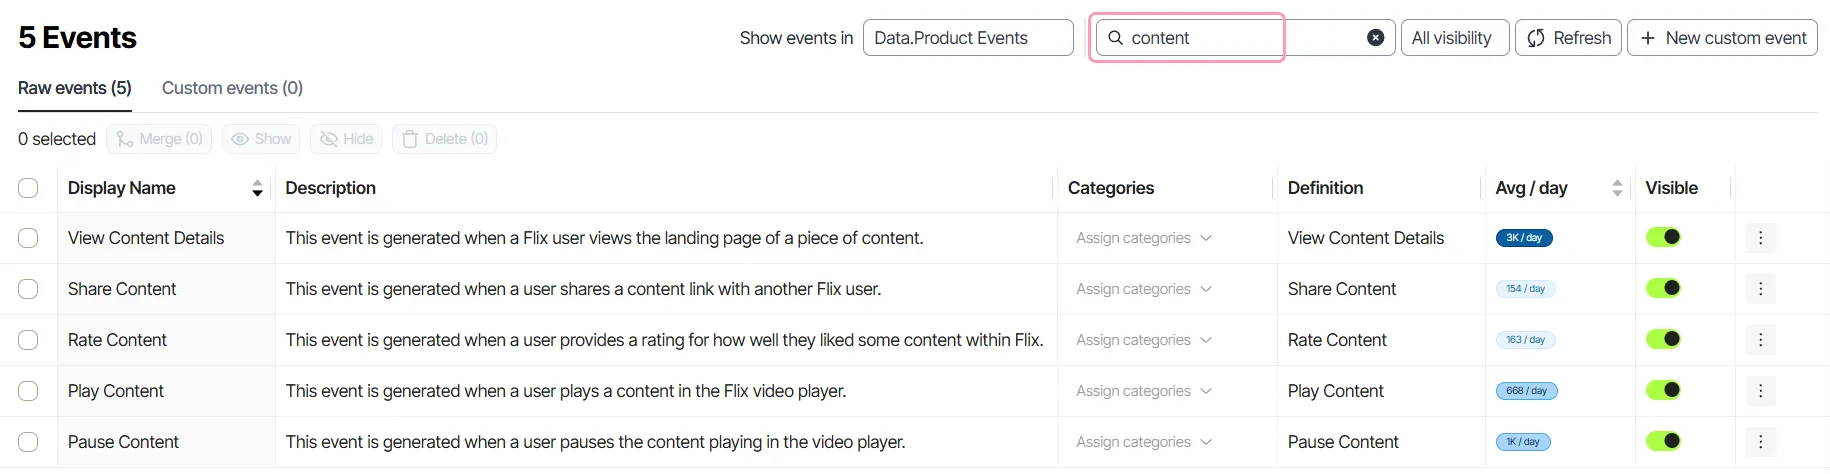Click the Categories column header
1830x474 pixels.
(1111, 188)
